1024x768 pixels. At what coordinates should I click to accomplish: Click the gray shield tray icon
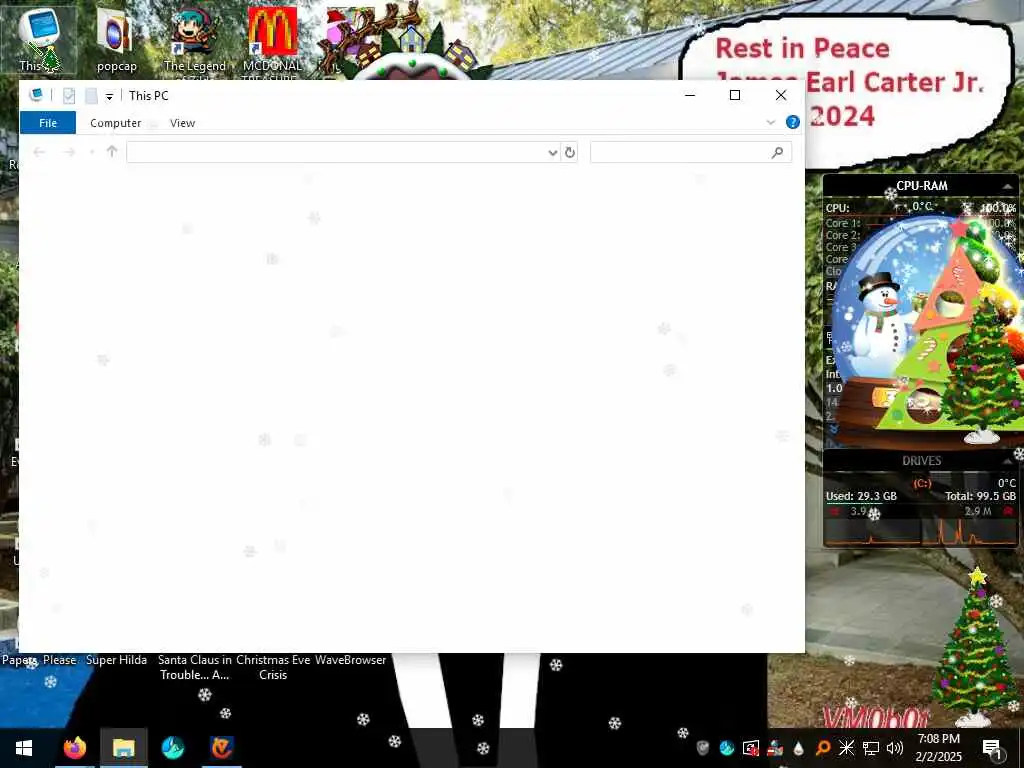click(703, 748)
